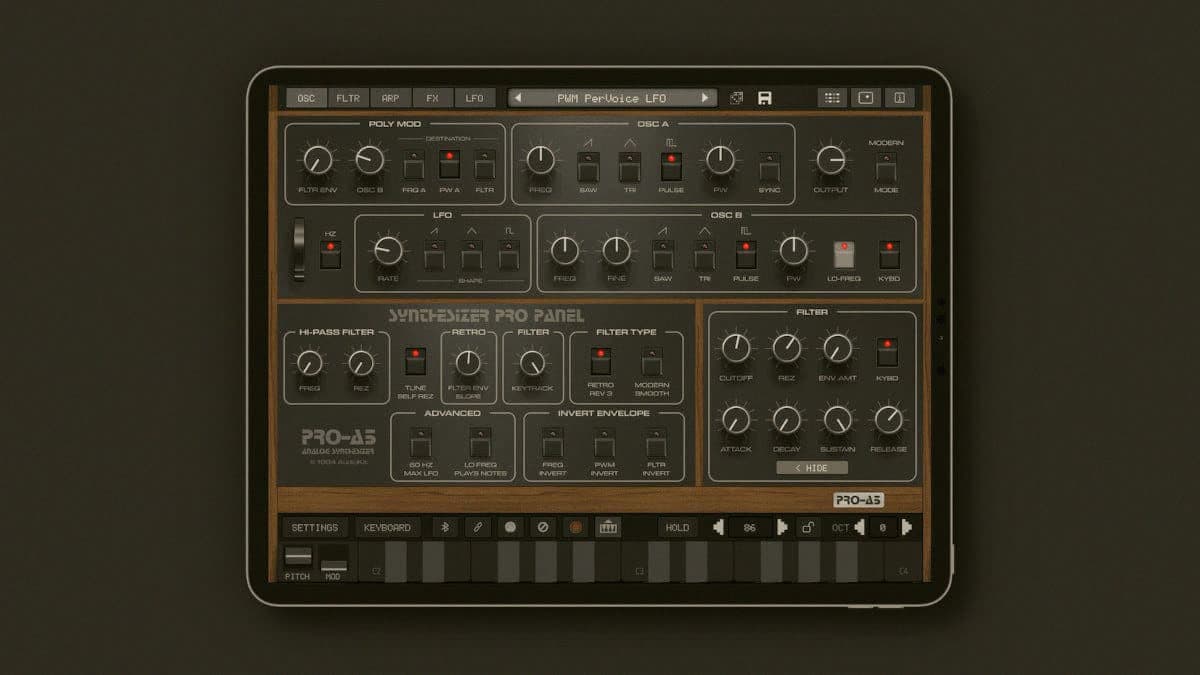This screenshot has width=1200, height=675.
Task: Click the OUTPUT volume knob
Action: pyautogui.click(x=831, y=160)
